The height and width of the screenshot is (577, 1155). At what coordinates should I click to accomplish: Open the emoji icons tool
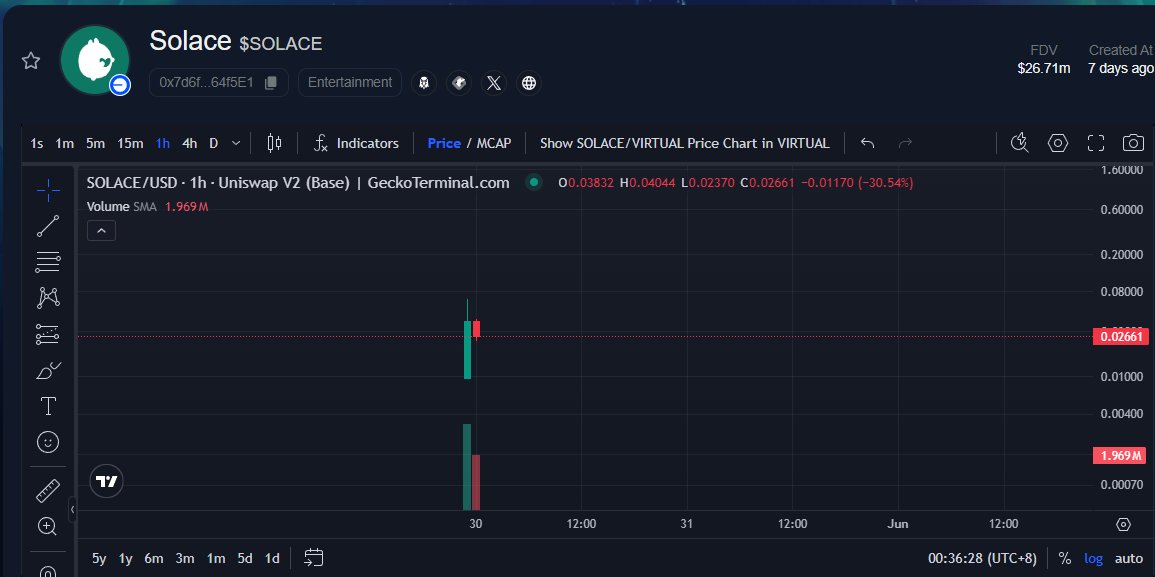pos(48,442)
